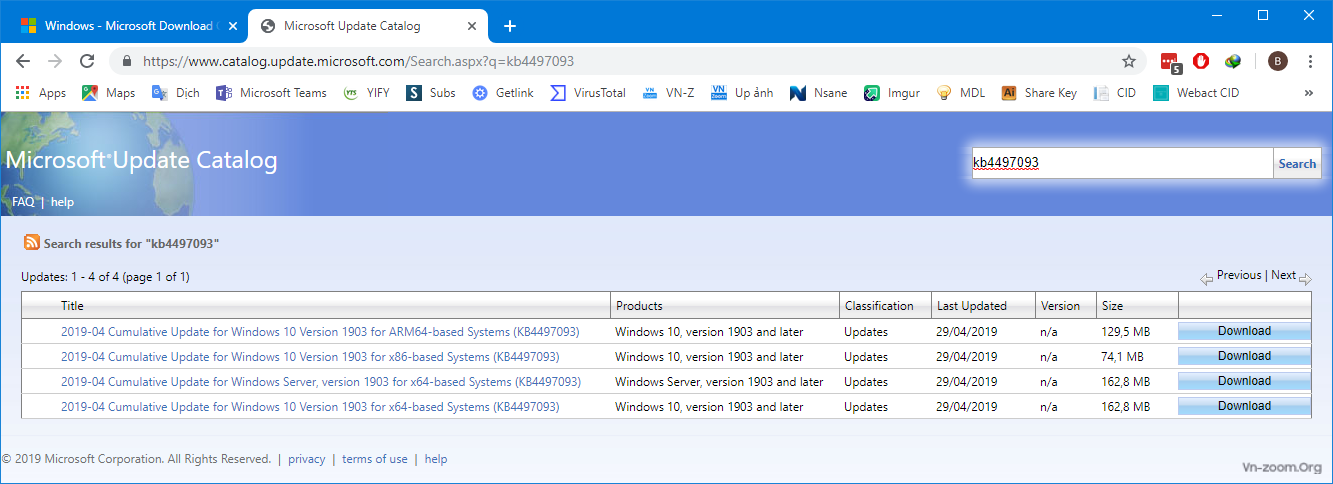The image size is (1333, 484).
Task: Select the 74,1 MB size cell
Action: point(1122,357)
